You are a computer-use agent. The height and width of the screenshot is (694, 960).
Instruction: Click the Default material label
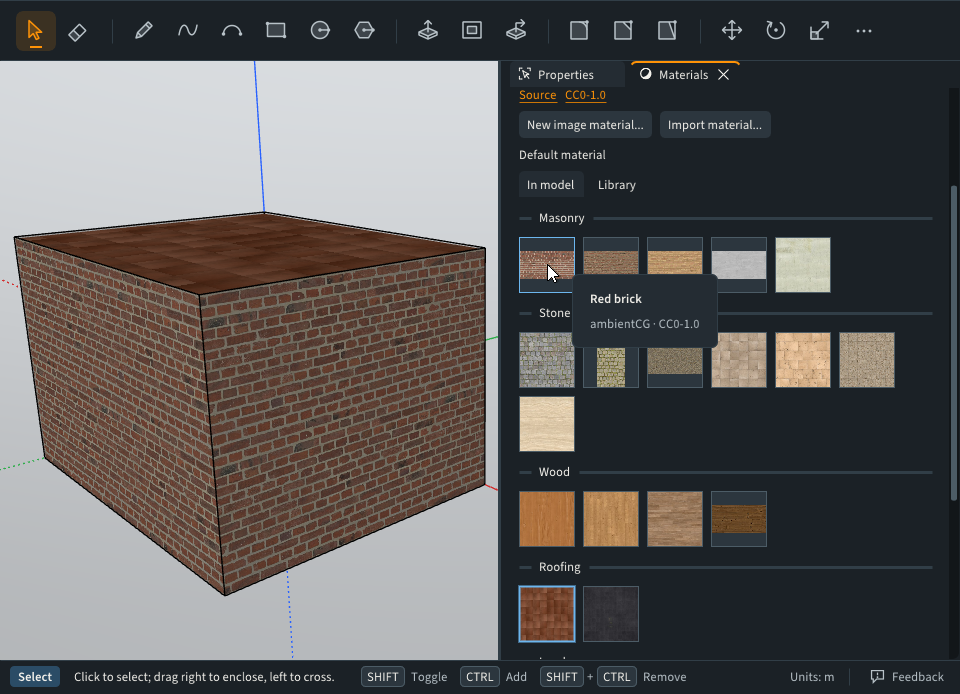coord(562,155)
